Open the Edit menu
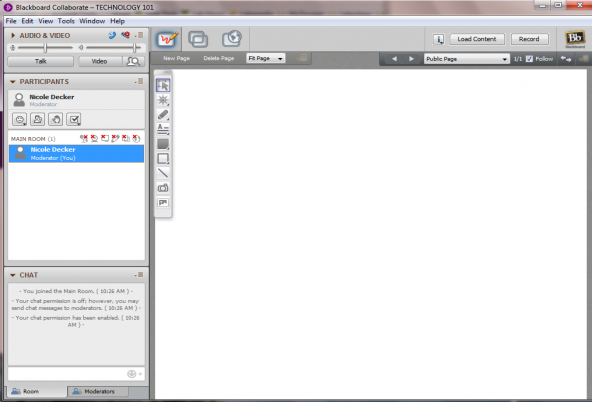This screenshot has width=592, height=402. (x=27, y=21)
